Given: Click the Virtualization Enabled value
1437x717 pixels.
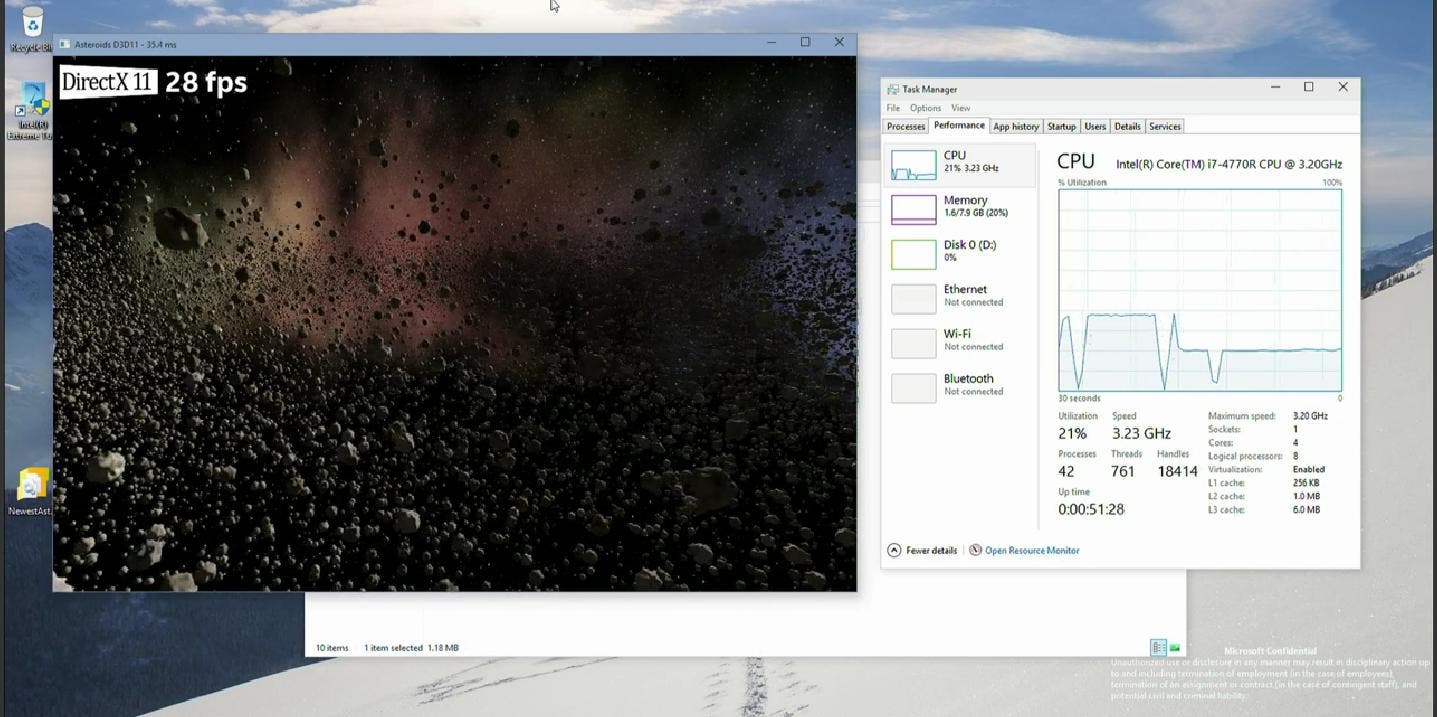Looking at the screenshot, I should click(x=1308, y=469).
